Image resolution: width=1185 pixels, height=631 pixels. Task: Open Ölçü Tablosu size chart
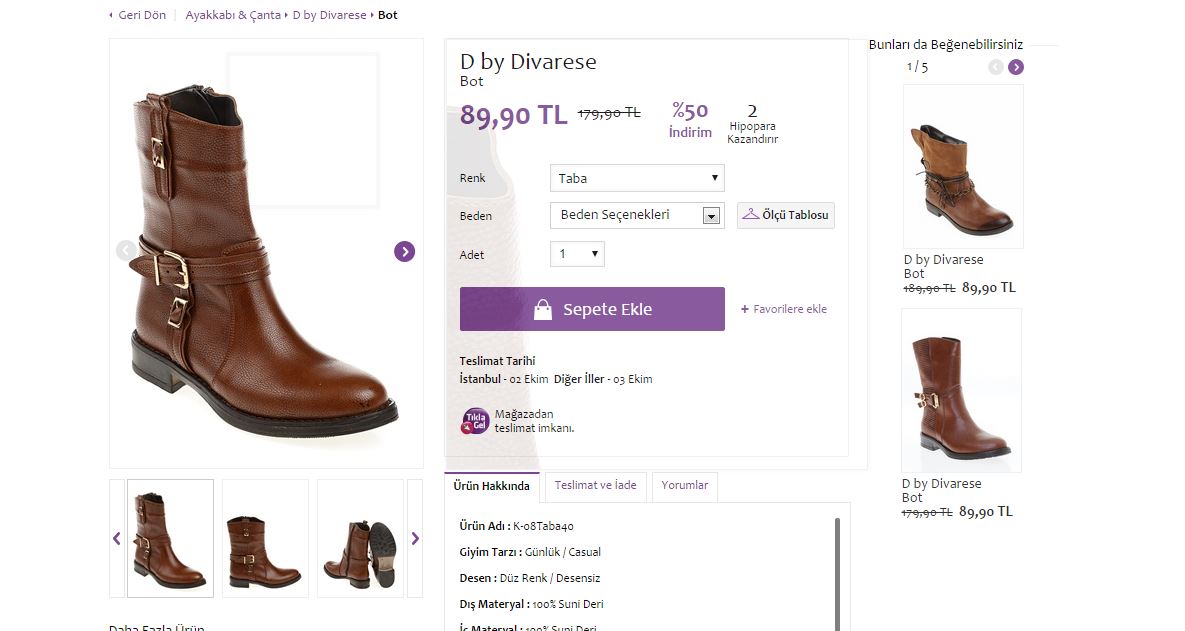(786, 215)
